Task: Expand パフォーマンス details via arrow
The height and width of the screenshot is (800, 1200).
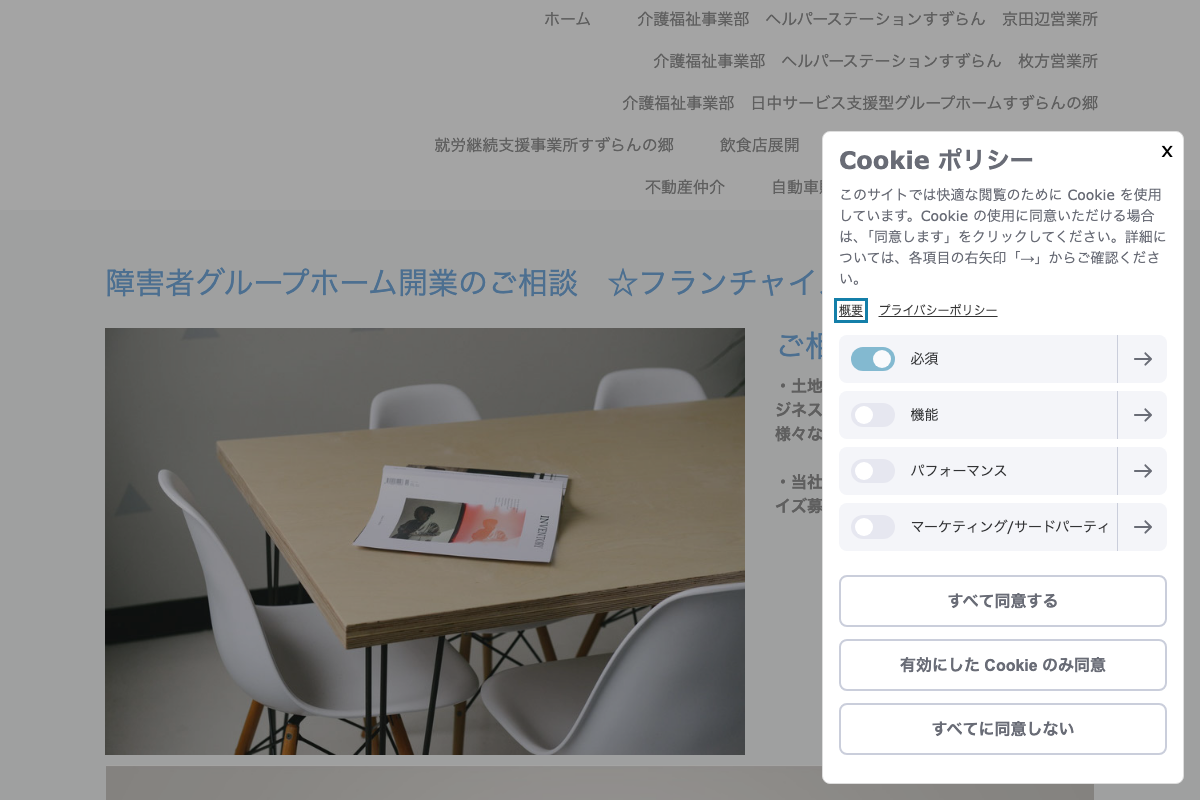Action: tap(1142, 471)
